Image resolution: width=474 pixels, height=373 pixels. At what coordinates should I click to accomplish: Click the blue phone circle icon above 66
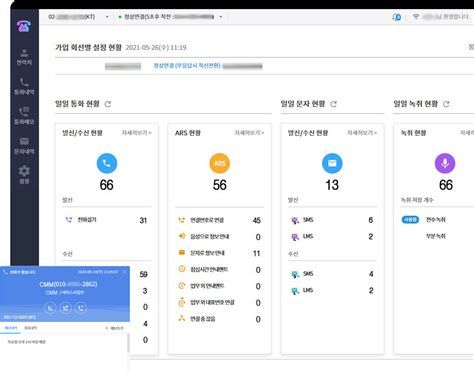(107, 163)
